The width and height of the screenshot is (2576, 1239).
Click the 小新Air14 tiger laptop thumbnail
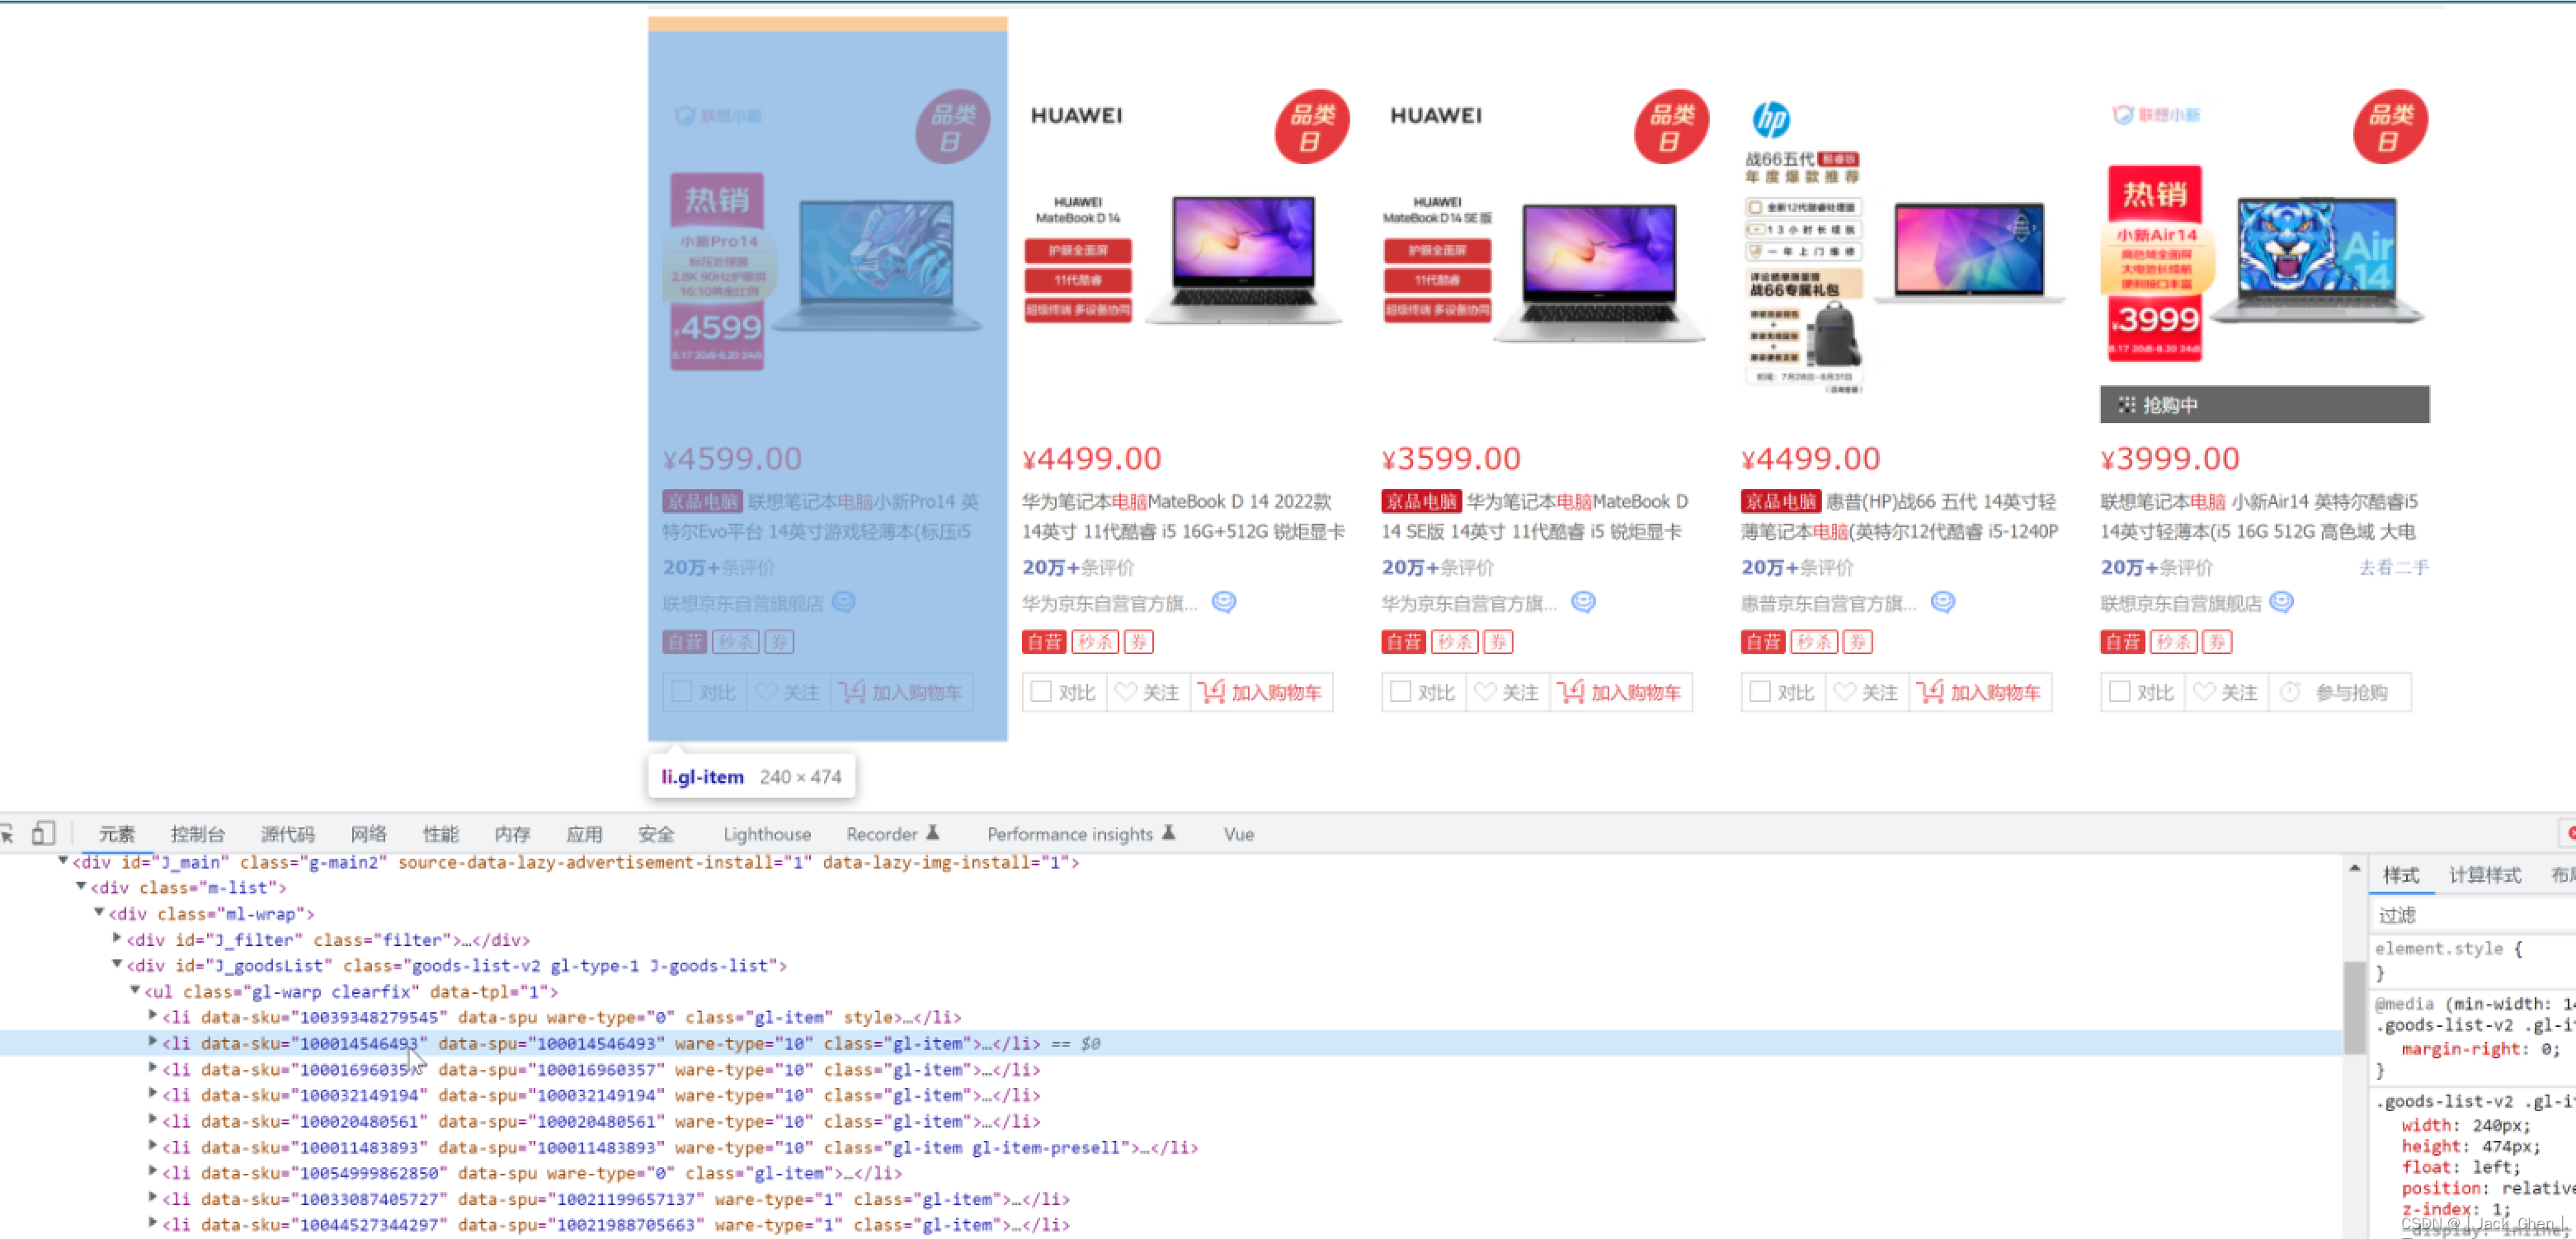pos(2317,260)
